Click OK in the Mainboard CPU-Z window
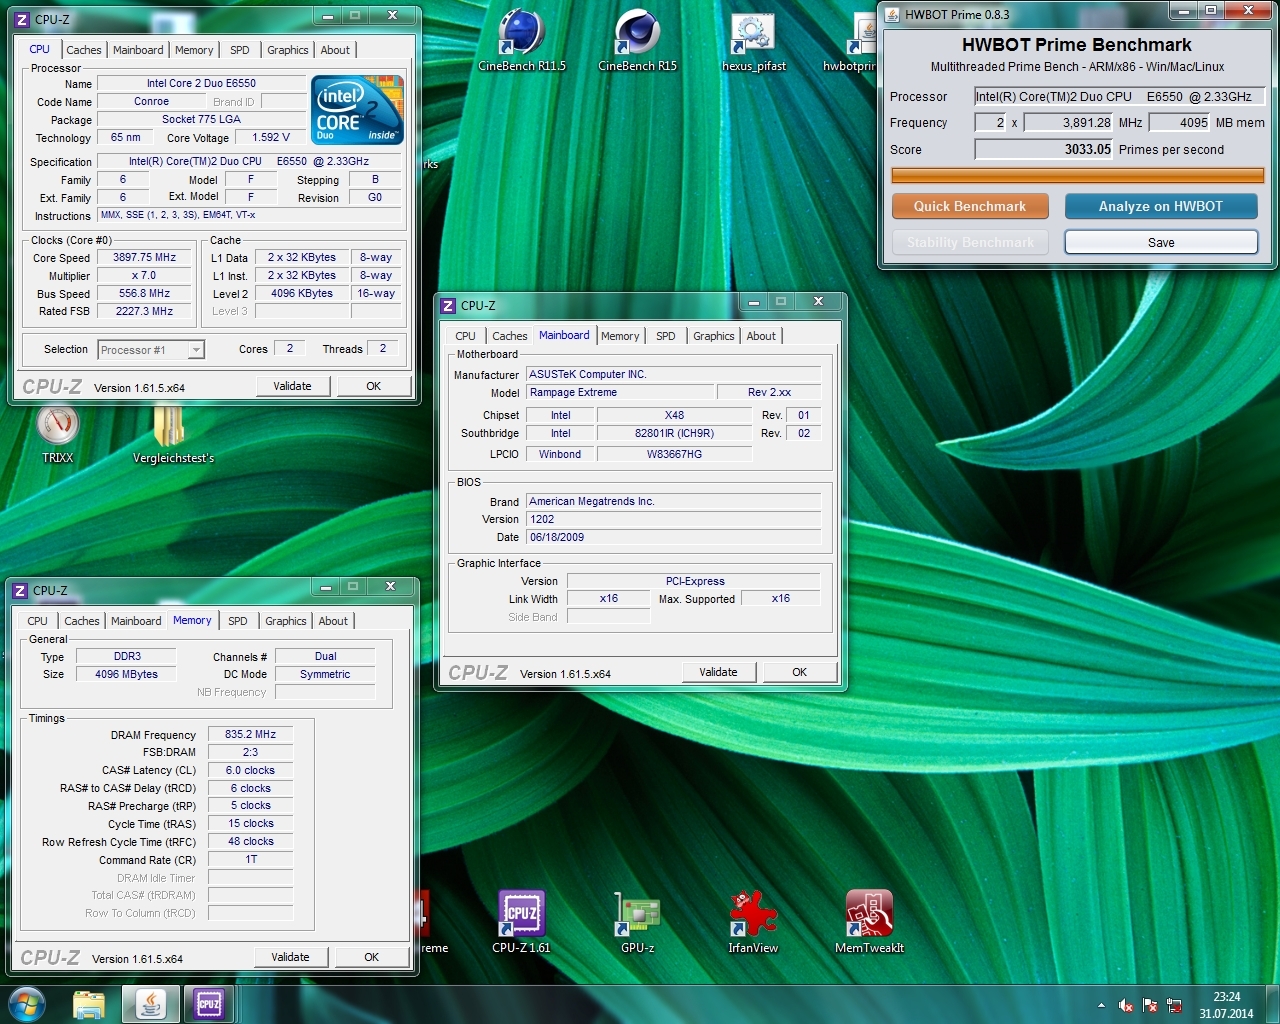 tap(800, 672)
